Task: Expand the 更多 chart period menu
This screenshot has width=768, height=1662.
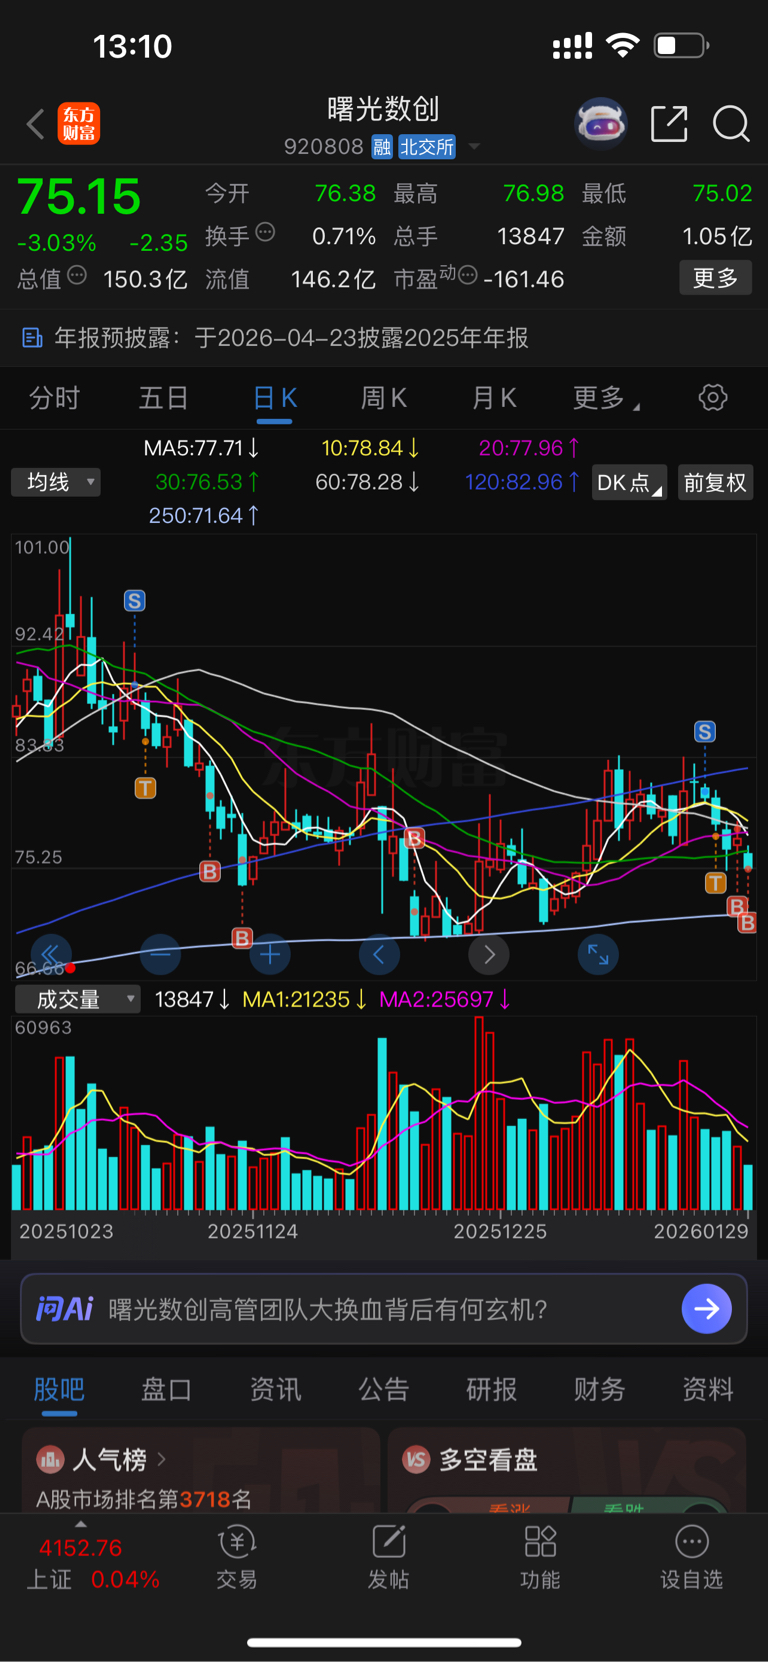Action: (607, 398)
